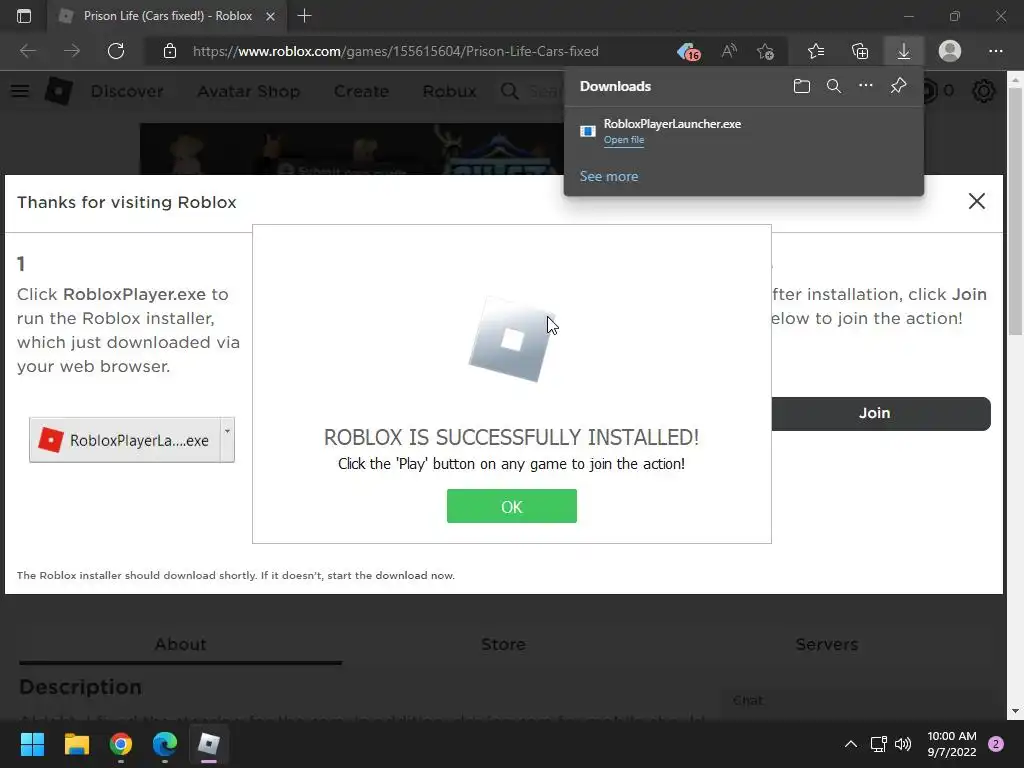The height and width of the screenshot is (768, 1024).
Task: Go back to previous page
Action: pyautogui.click(x=28, y=51)
